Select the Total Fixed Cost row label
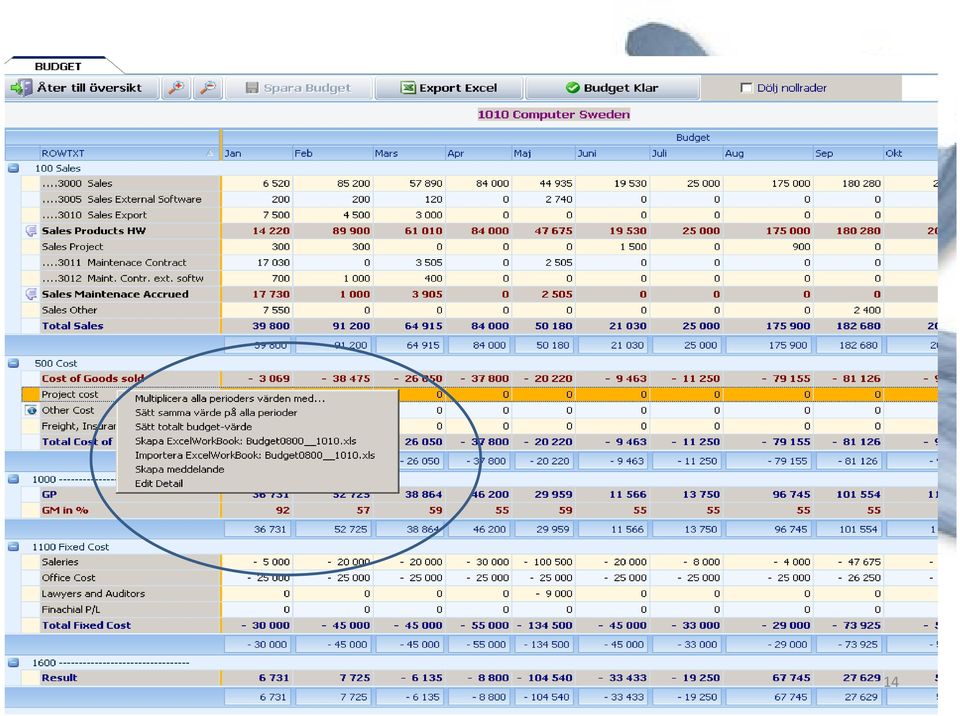Viewport: 960px width, 716px height. pyautogui.click(x=86, y=625)
